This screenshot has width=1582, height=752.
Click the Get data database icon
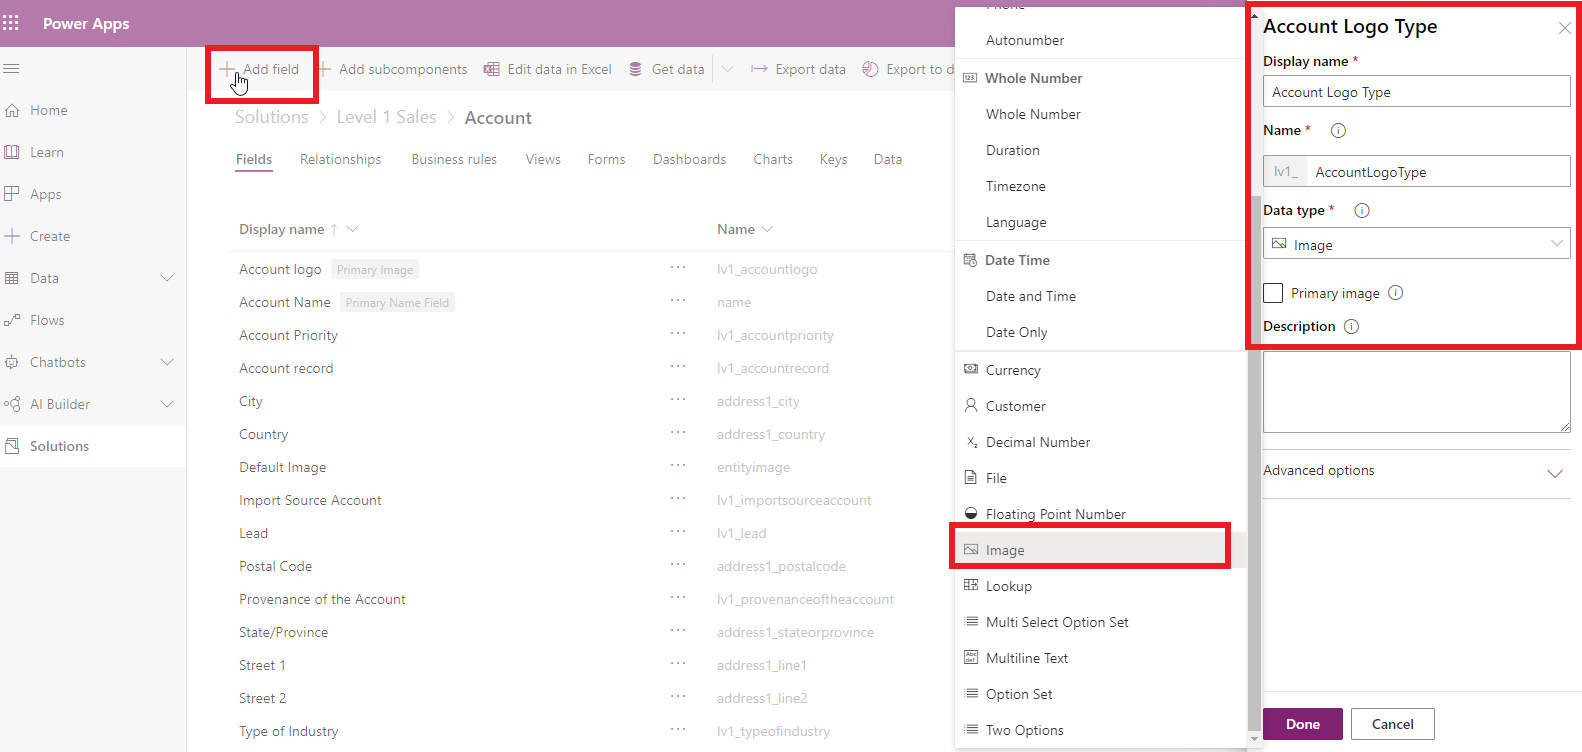(x=635, y=69)
